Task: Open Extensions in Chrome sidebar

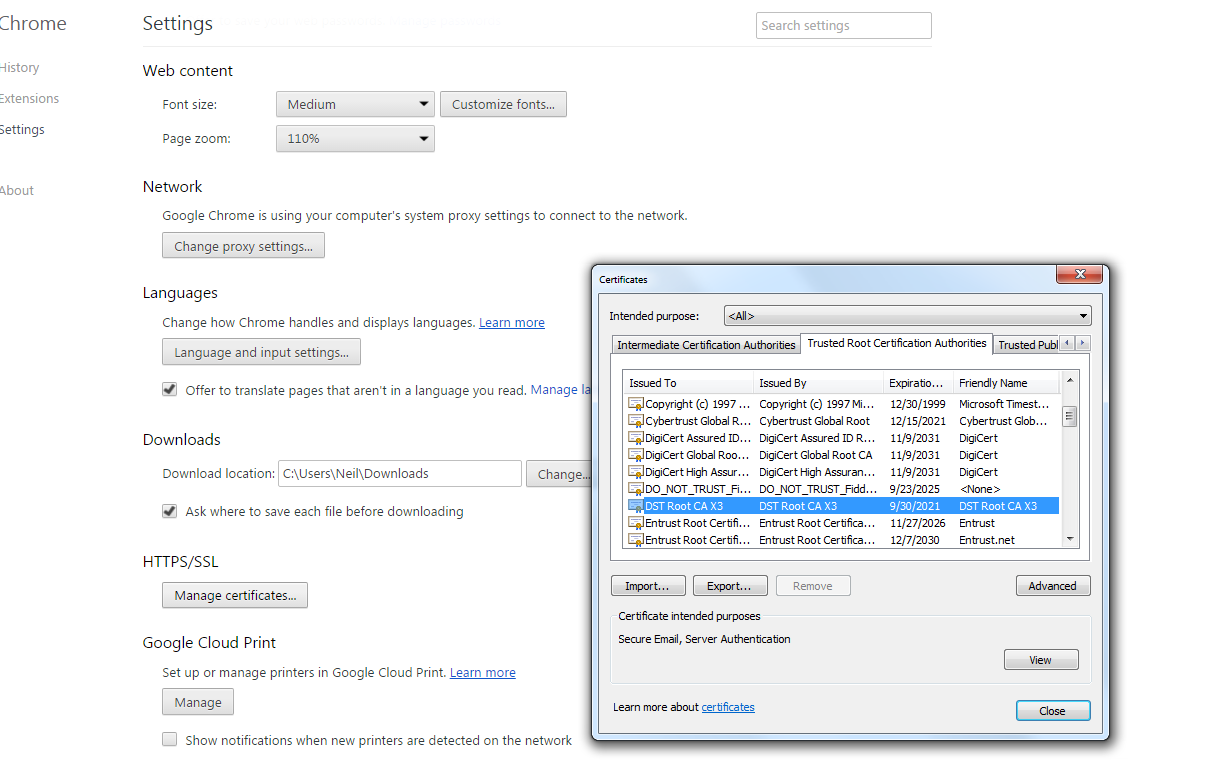Action: (29, 99)
